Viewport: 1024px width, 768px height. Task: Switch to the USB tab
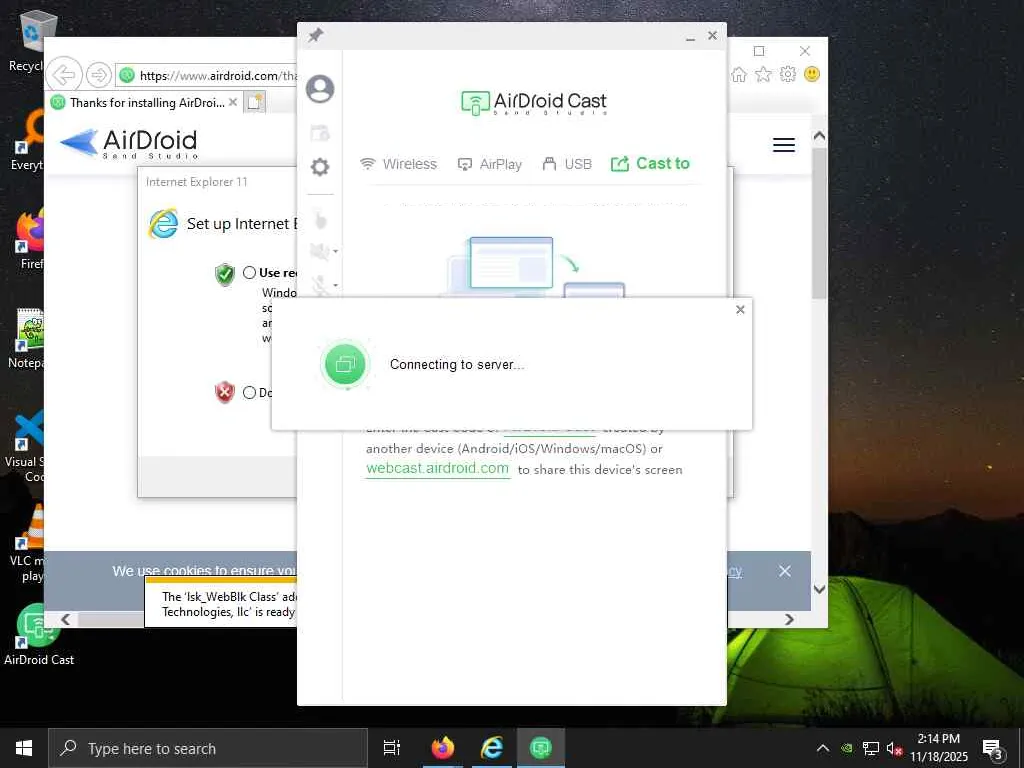point(567,164)
